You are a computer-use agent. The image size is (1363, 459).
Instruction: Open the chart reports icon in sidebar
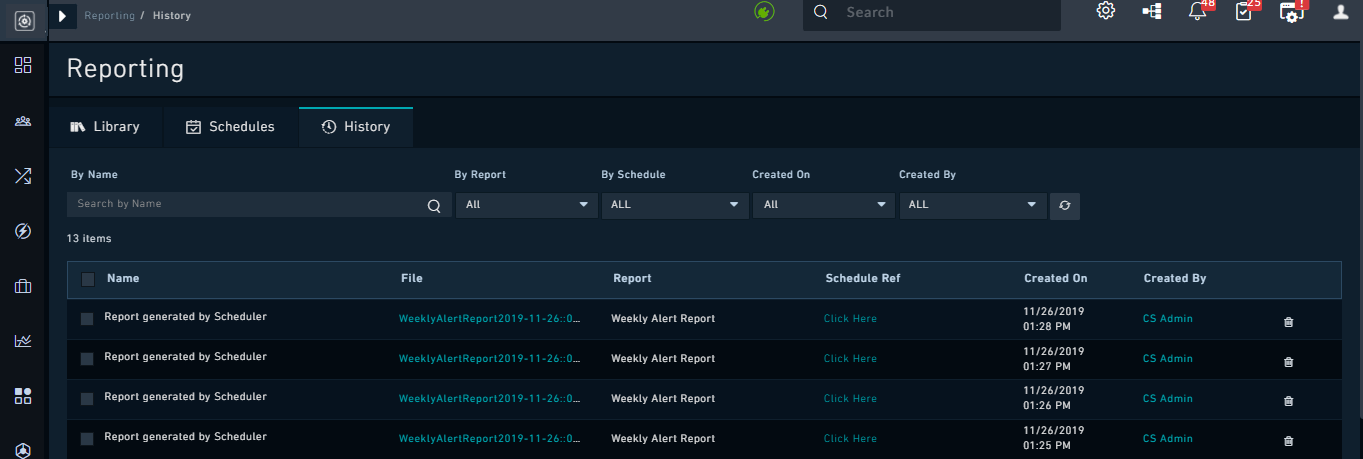[23, 341]
